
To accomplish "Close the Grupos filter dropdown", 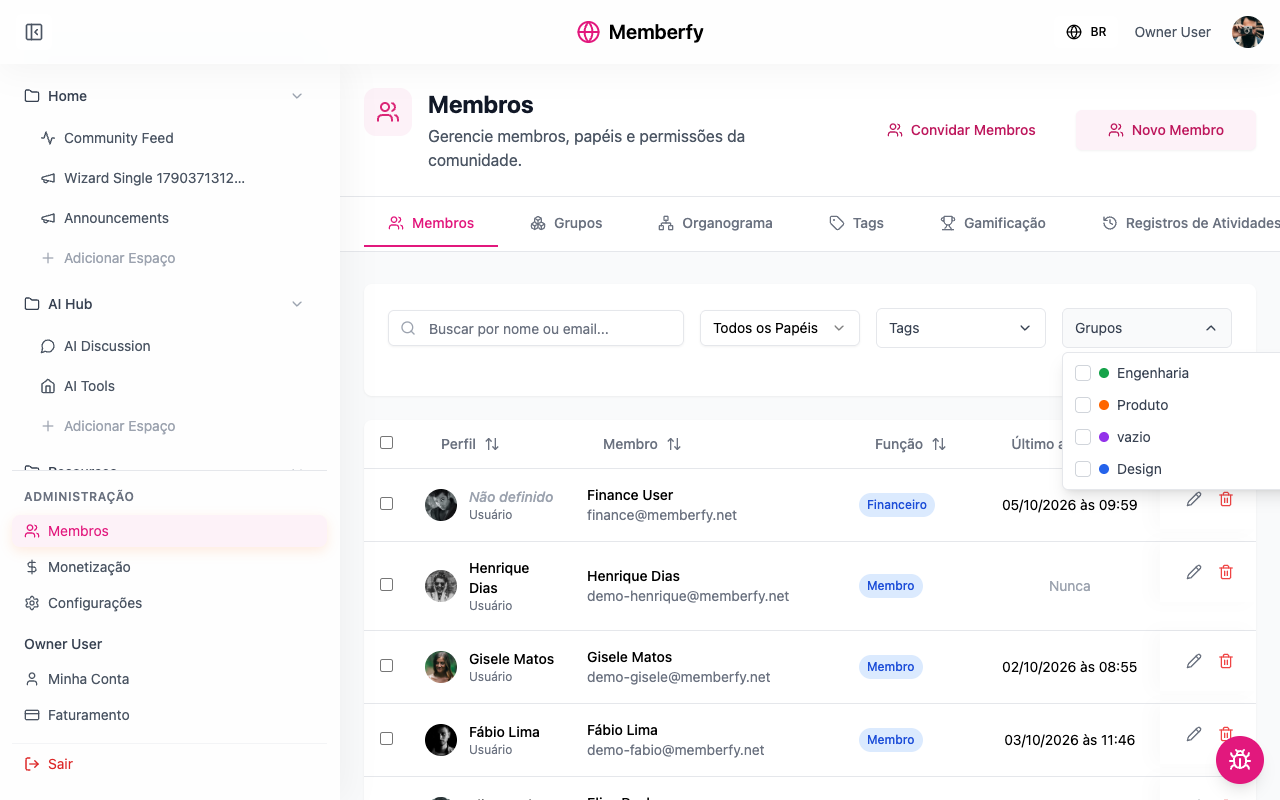I will point(1147,328).
